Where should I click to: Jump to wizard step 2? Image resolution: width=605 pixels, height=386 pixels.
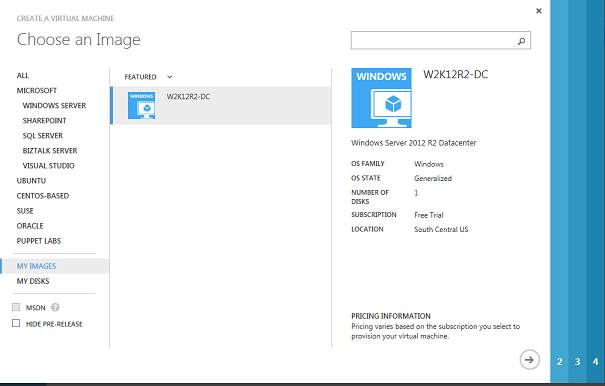click(559, 362)
